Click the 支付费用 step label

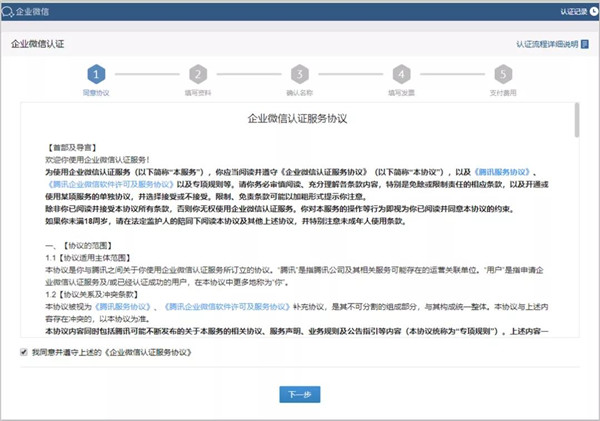click(x=503, y=93)
